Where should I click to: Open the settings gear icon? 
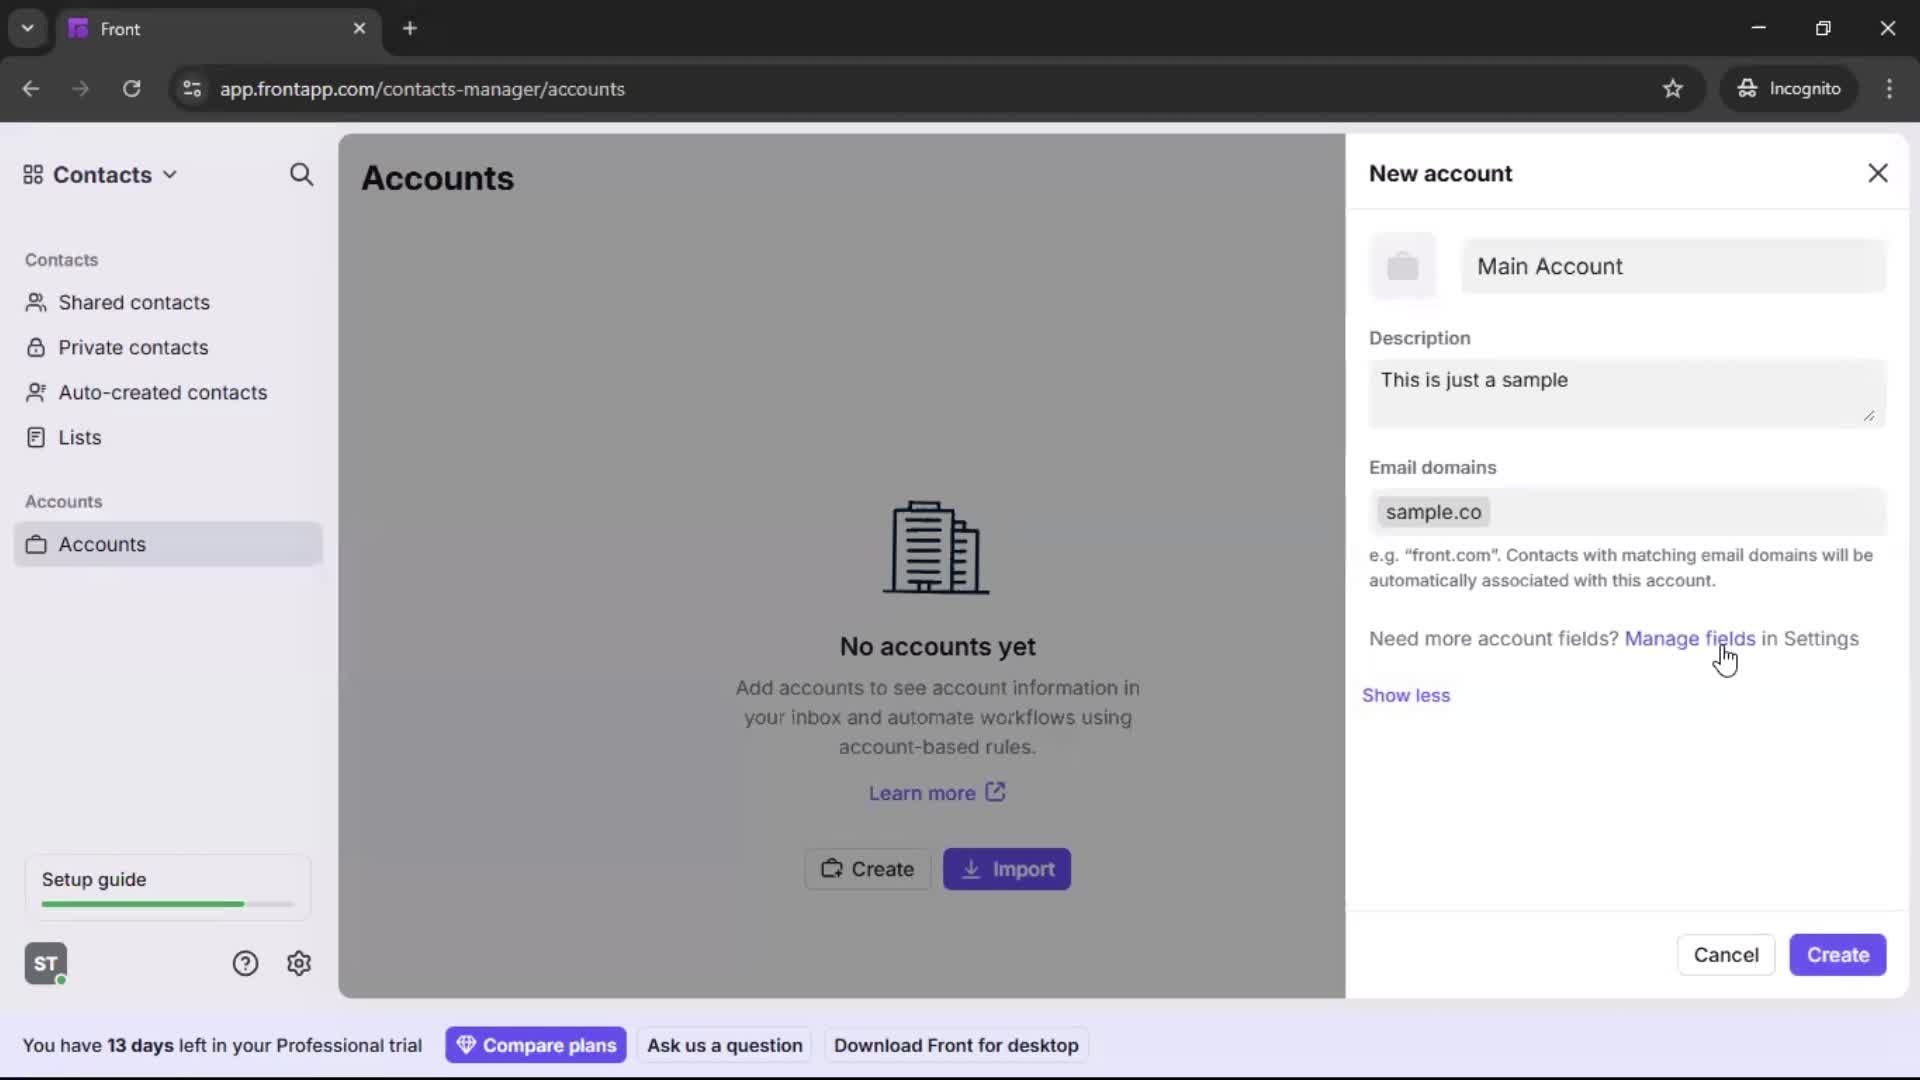299,963
